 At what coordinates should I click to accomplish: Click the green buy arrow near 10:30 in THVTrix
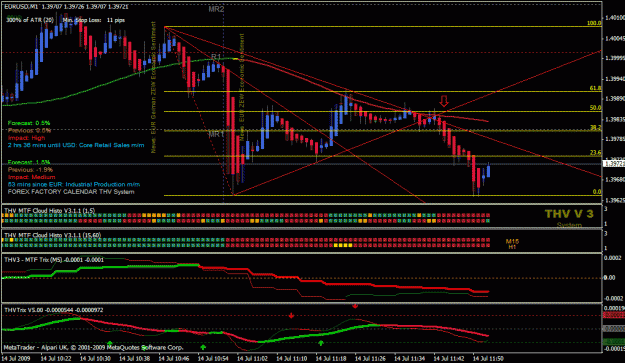point(110,343)
